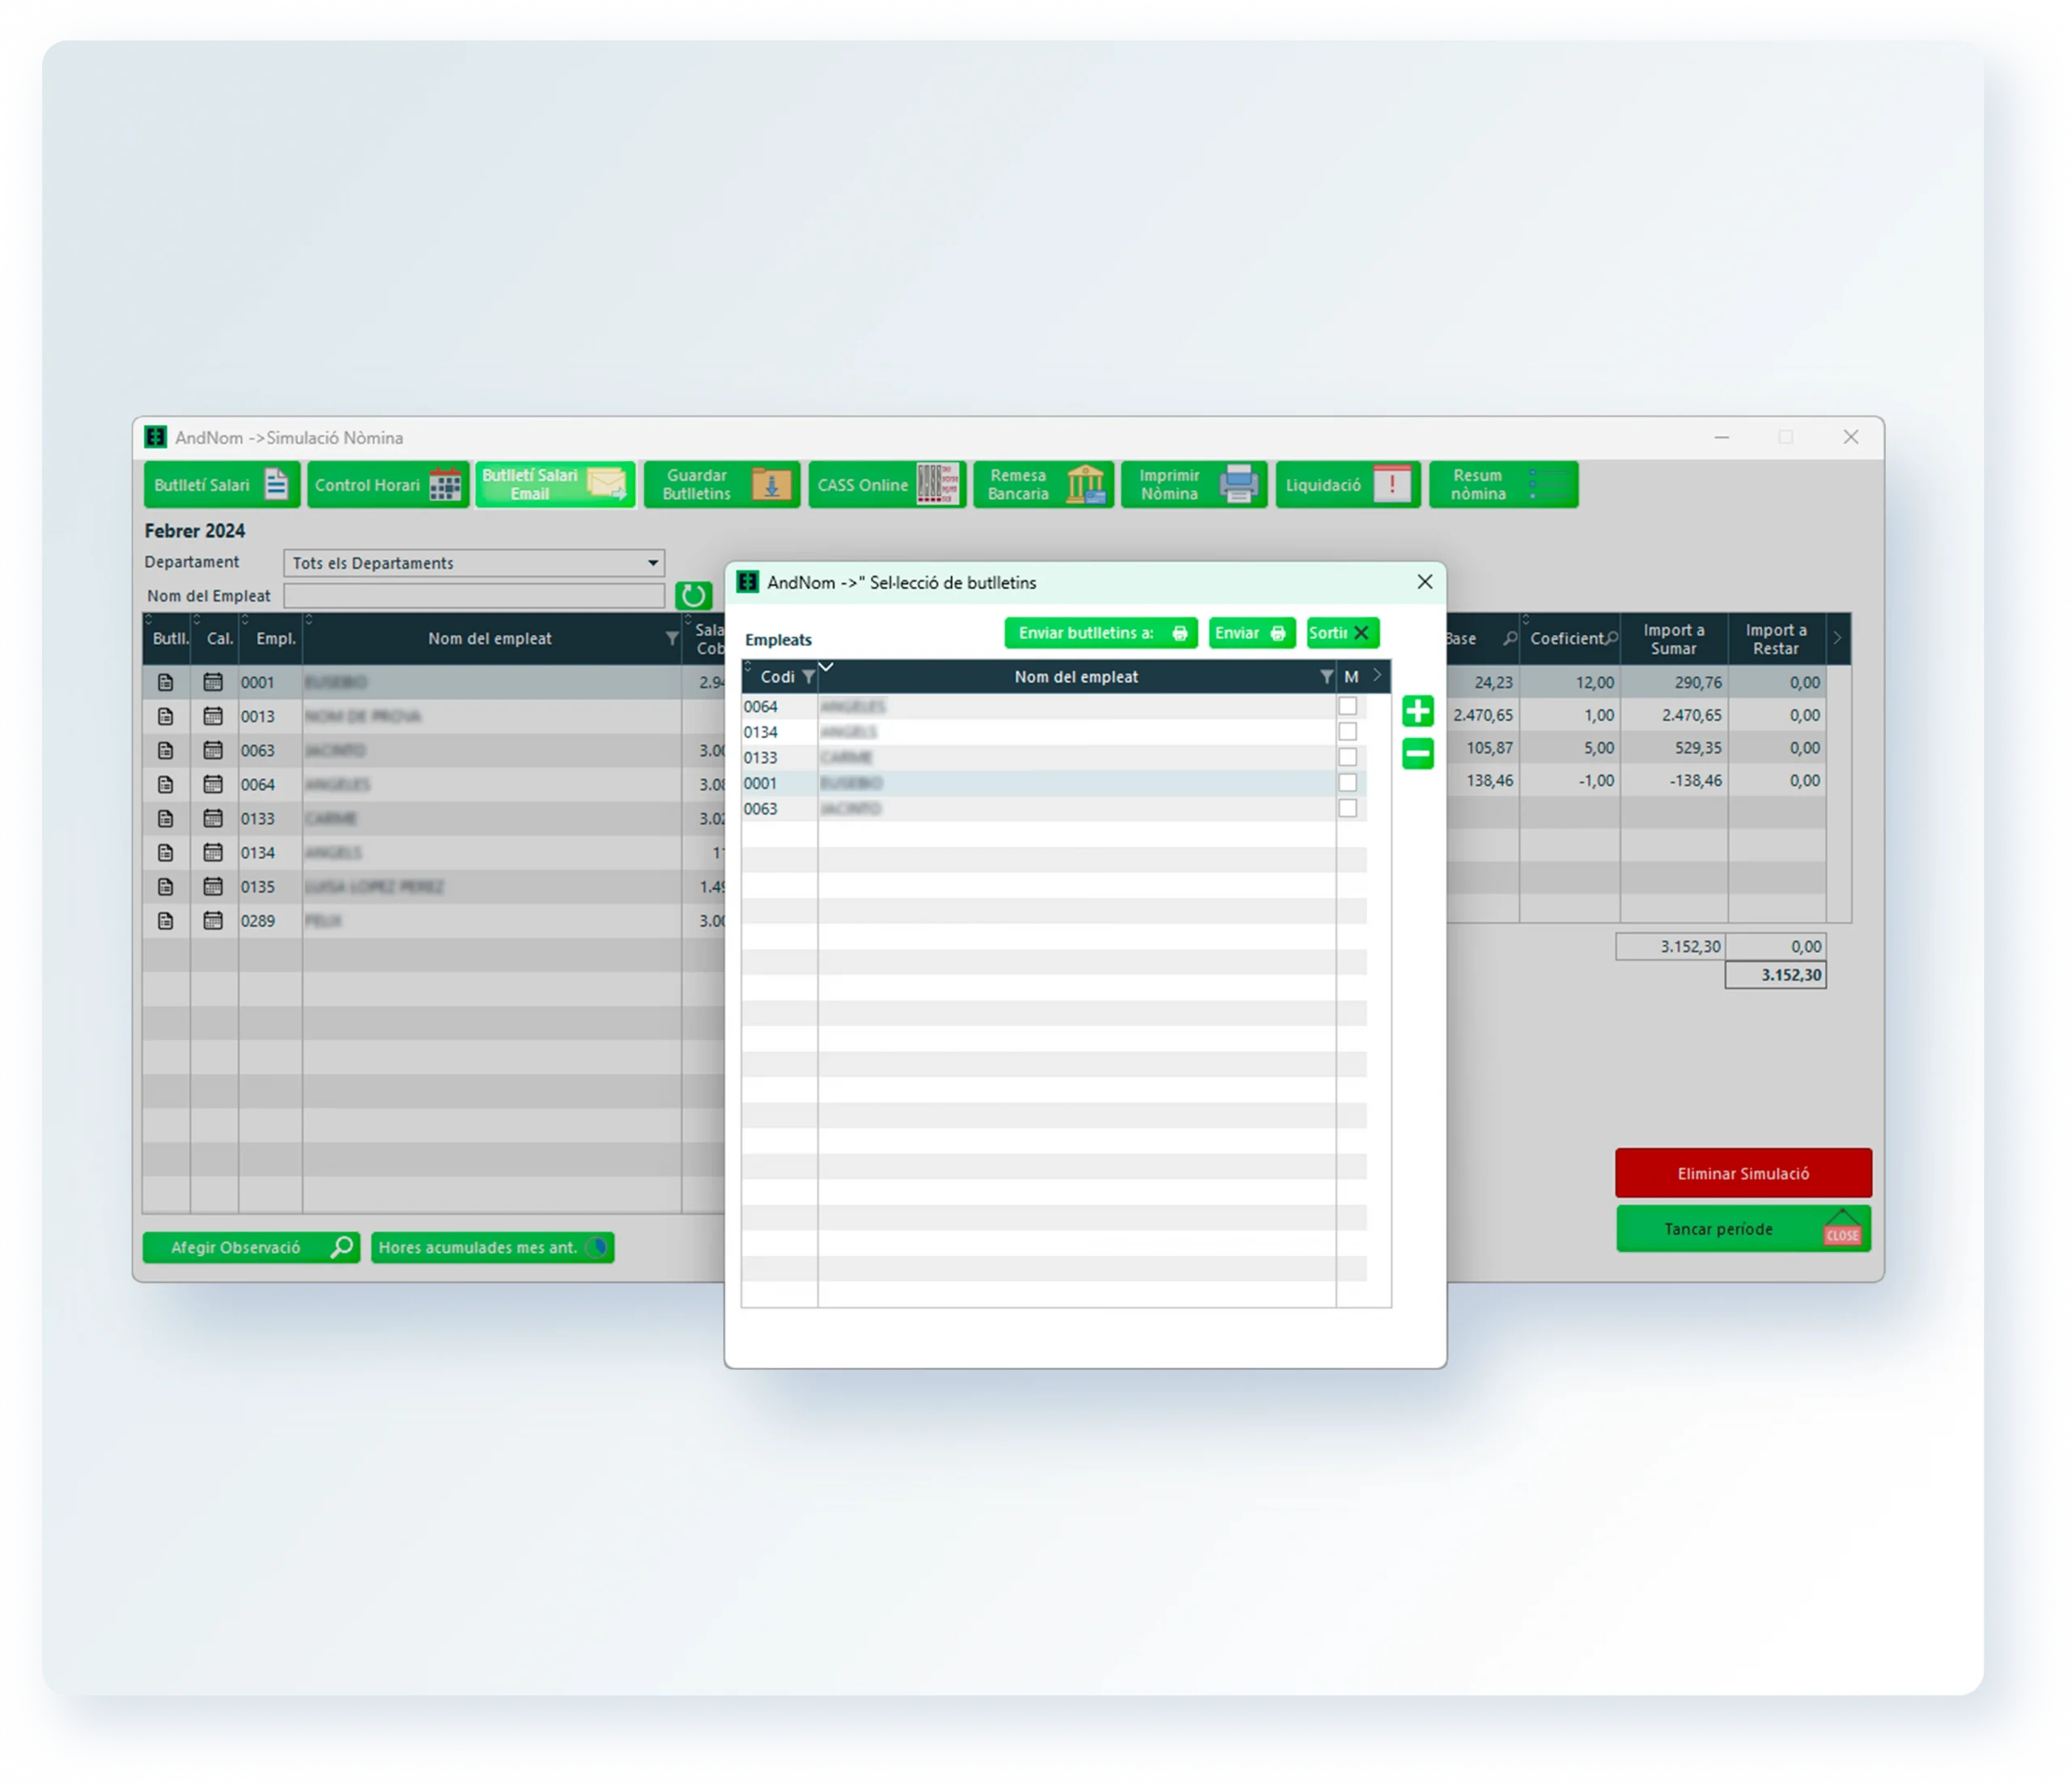Click the green plus add button

1417,711
